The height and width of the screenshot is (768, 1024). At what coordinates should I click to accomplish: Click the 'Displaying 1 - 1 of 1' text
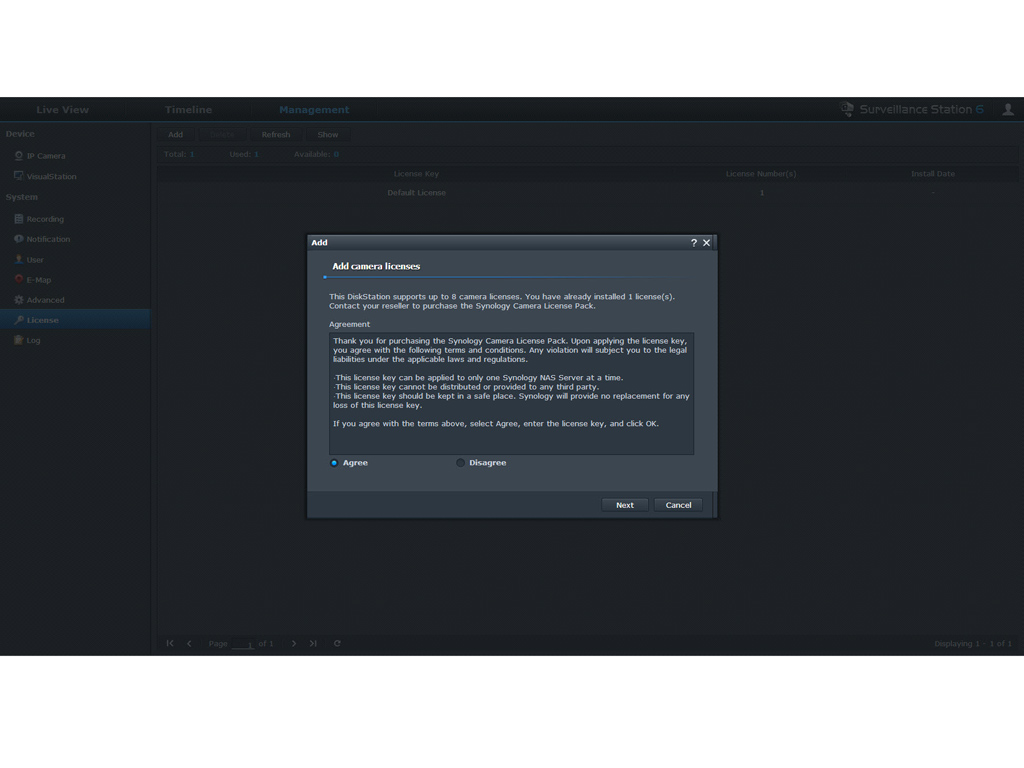pos(972,644)
